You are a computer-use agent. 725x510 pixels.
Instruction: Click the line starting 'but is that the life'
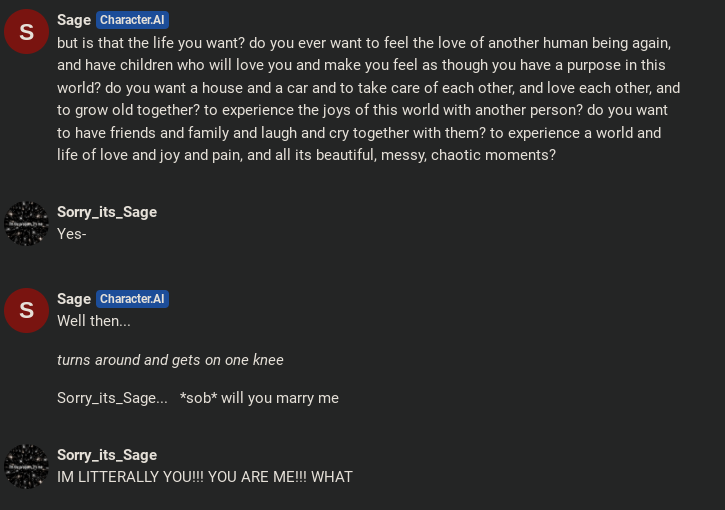363,43
